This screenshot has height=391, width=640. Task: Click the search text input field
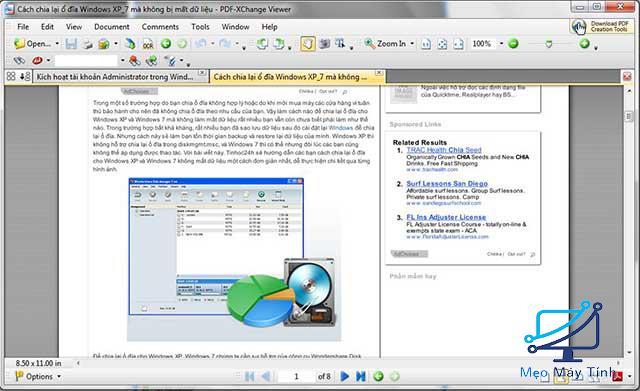pyautogui.click(x=86, y=61)
